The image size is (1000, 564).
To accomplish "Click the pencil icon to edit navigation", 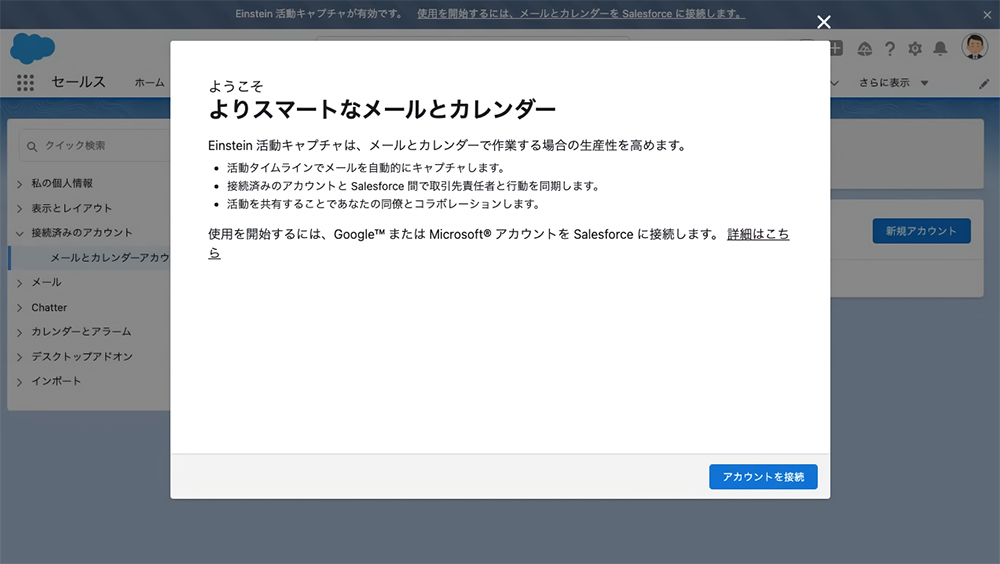I will [983, 84].
